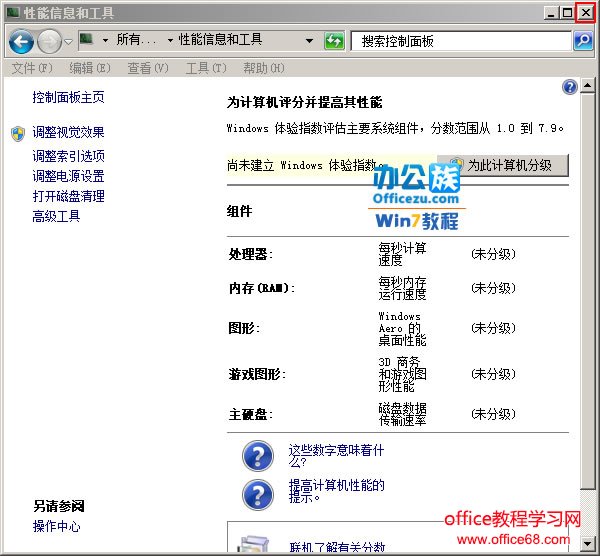The width and height of the screenshot is (600, 556).
Task: Click the vertical scrollbar thumb
Action: coord(587,291)
